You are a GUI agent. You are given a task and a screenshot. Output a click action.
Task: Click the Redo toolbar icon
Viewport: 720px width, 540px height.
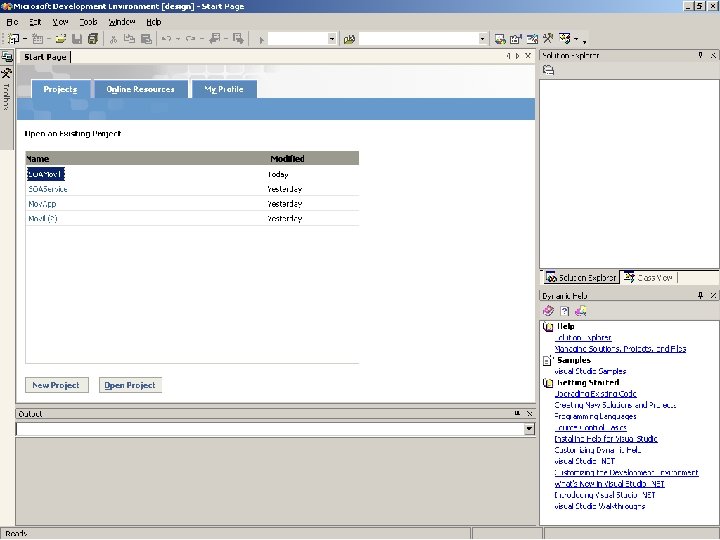(x=191, y=39)
